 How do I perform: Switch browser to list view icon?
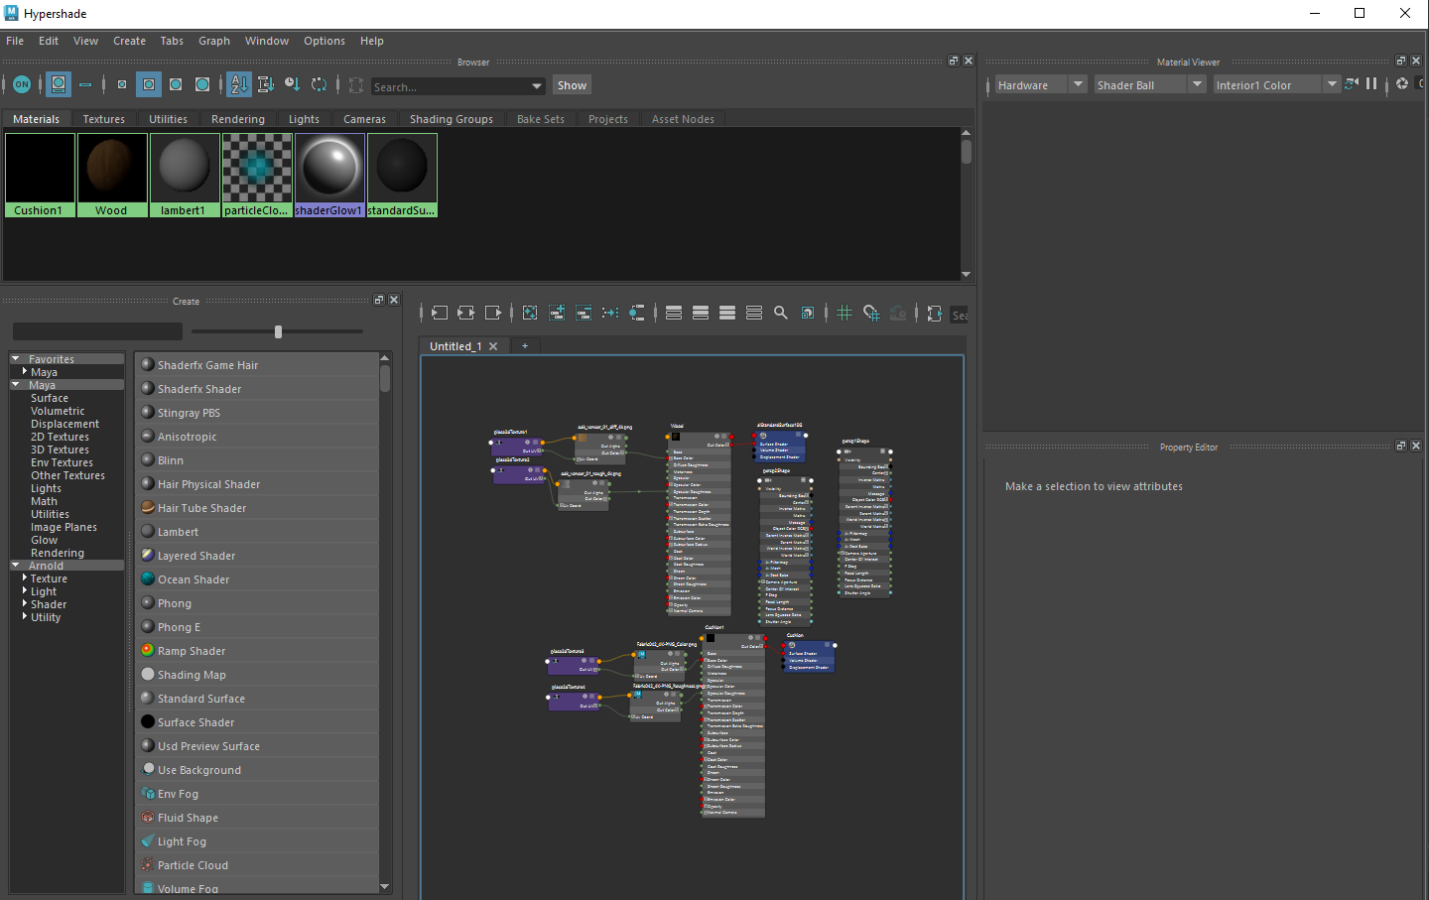86,85
